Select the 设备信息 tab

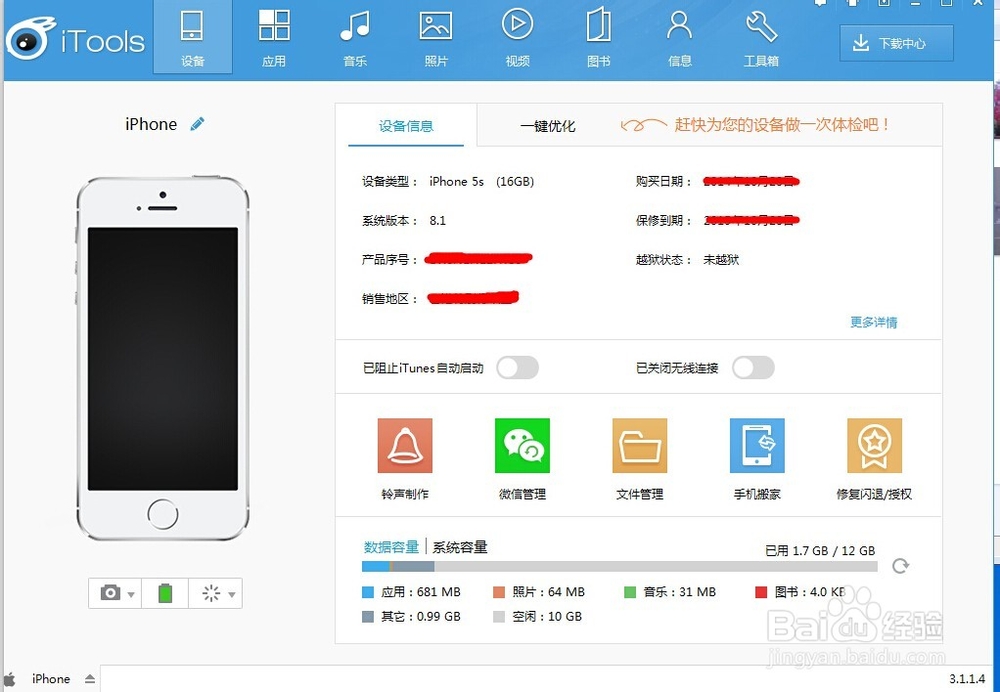click(406, 126)
